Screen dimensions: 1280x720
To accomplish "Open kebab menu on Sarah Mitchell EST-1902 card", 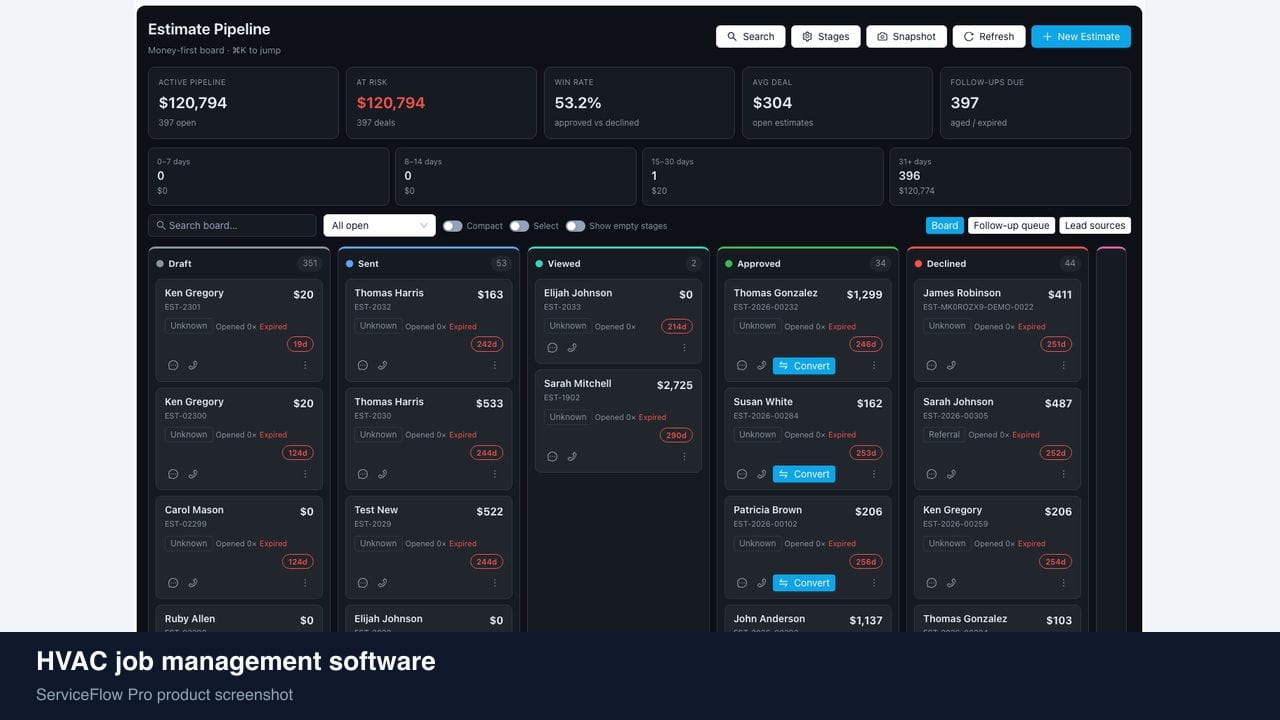I will click(684, 457).
